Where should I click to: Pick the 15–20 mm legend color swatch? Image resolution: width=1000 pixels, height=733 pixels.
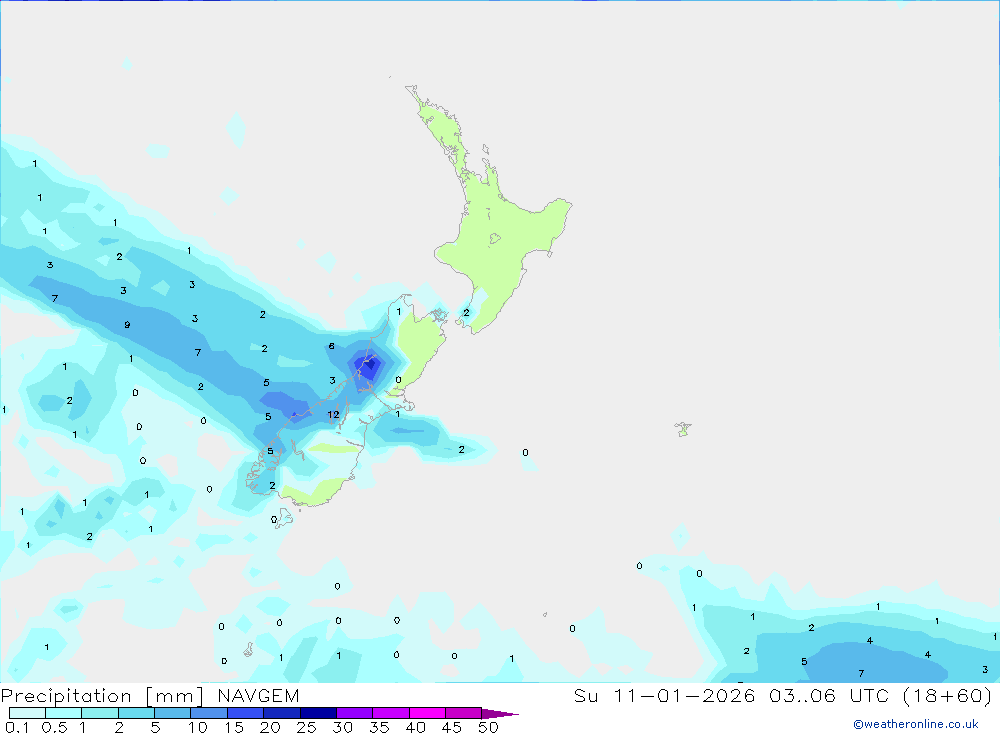click(246, 713)
